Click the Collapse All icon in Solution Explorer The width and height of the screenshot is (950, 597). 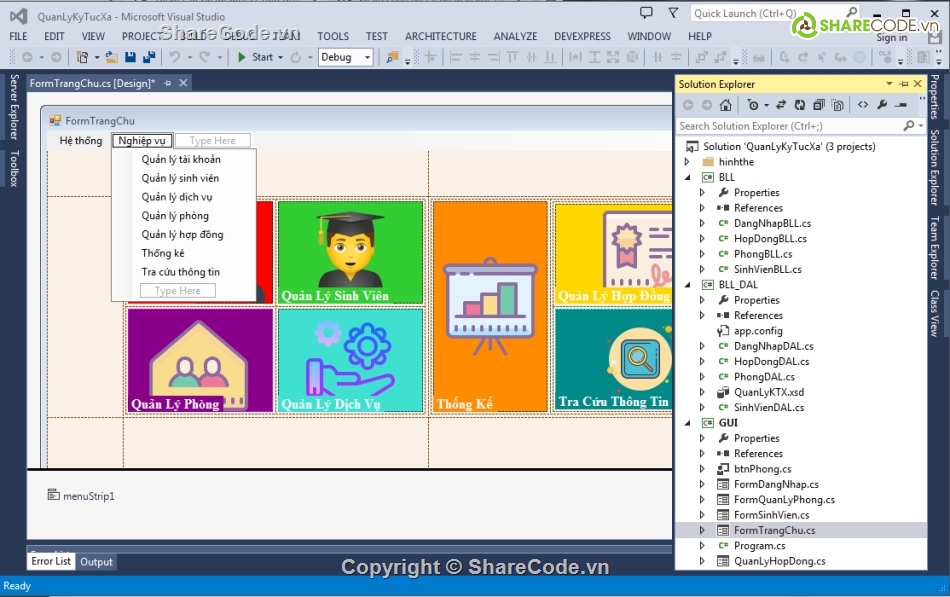point(819,105)
